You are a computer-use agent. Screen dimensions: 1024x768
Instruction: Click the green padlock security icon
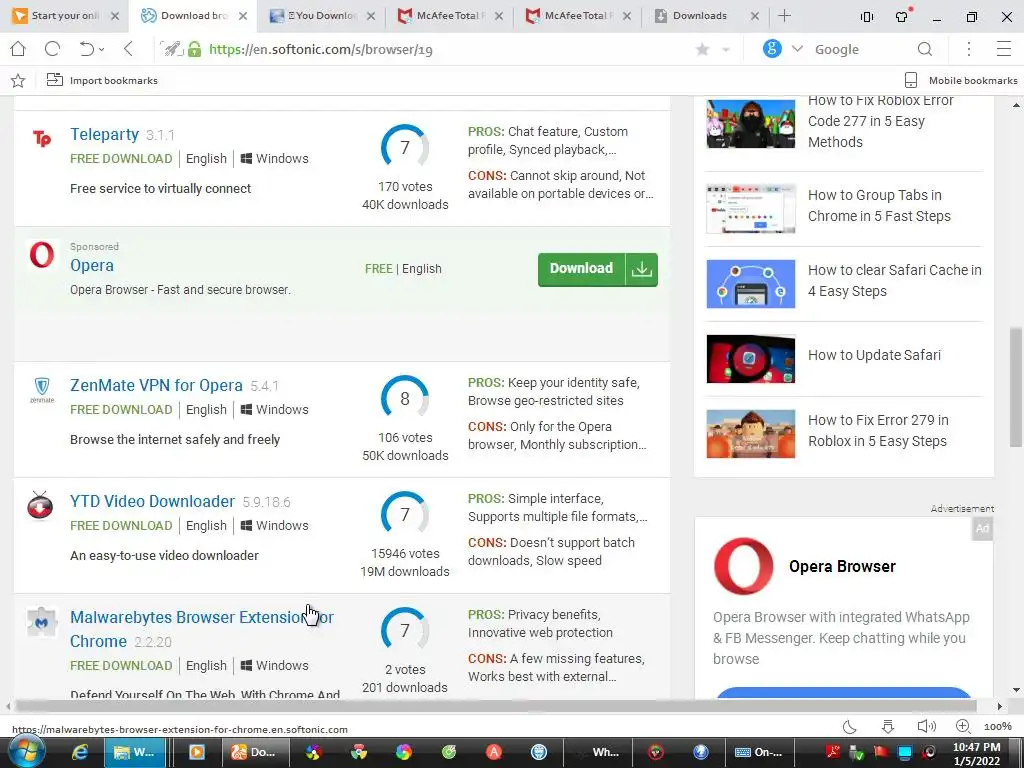pos(194,49)
